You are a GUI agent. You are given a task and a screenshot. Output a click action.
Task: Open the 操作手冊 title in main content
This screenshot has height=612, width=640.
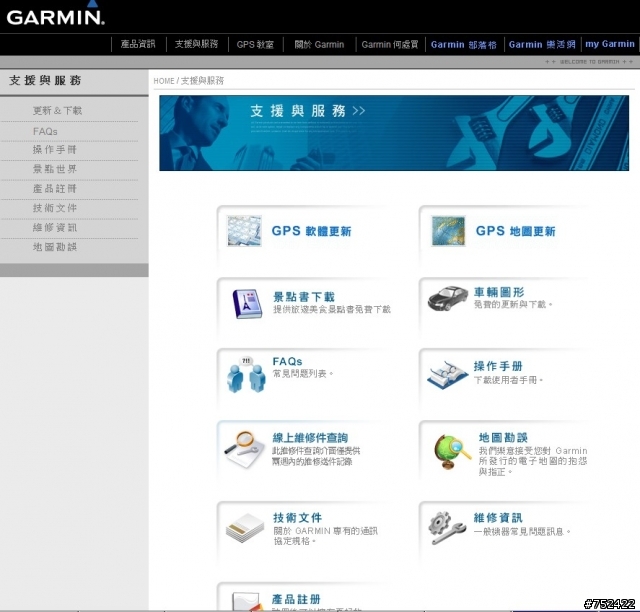(x=498, y=366)
